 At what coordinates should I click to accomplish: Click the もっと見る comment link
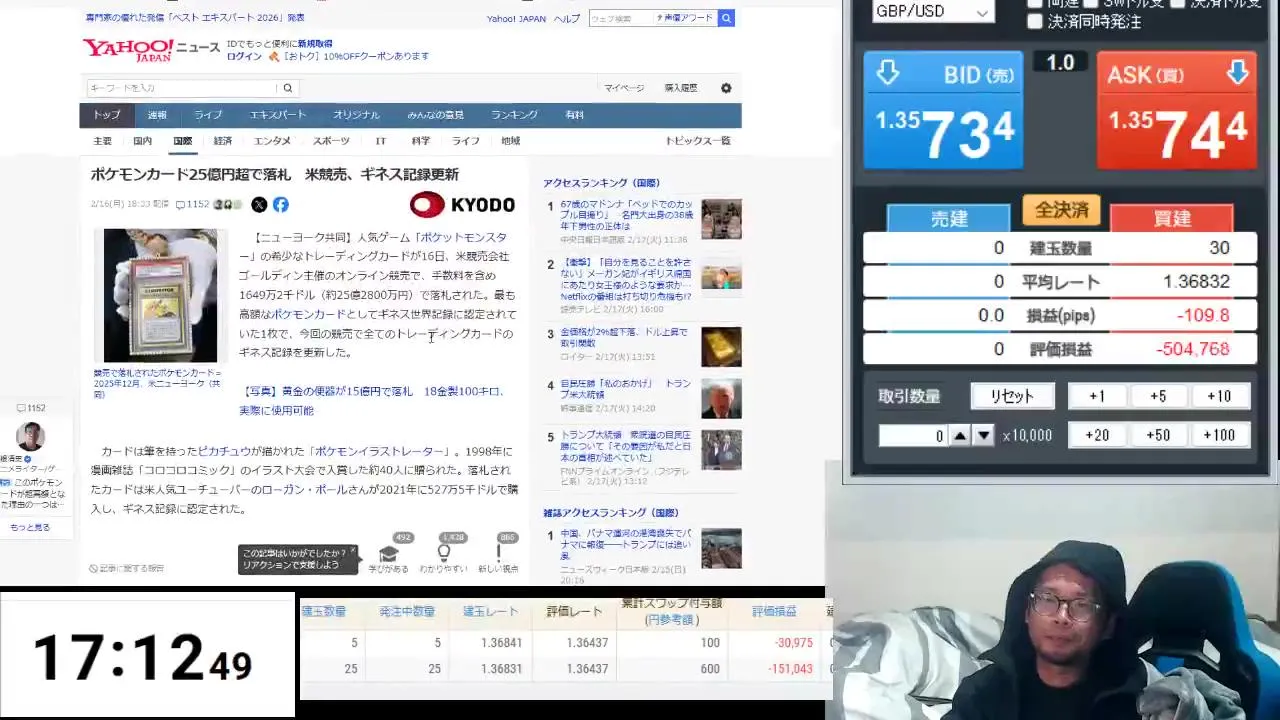click(30, 527)
